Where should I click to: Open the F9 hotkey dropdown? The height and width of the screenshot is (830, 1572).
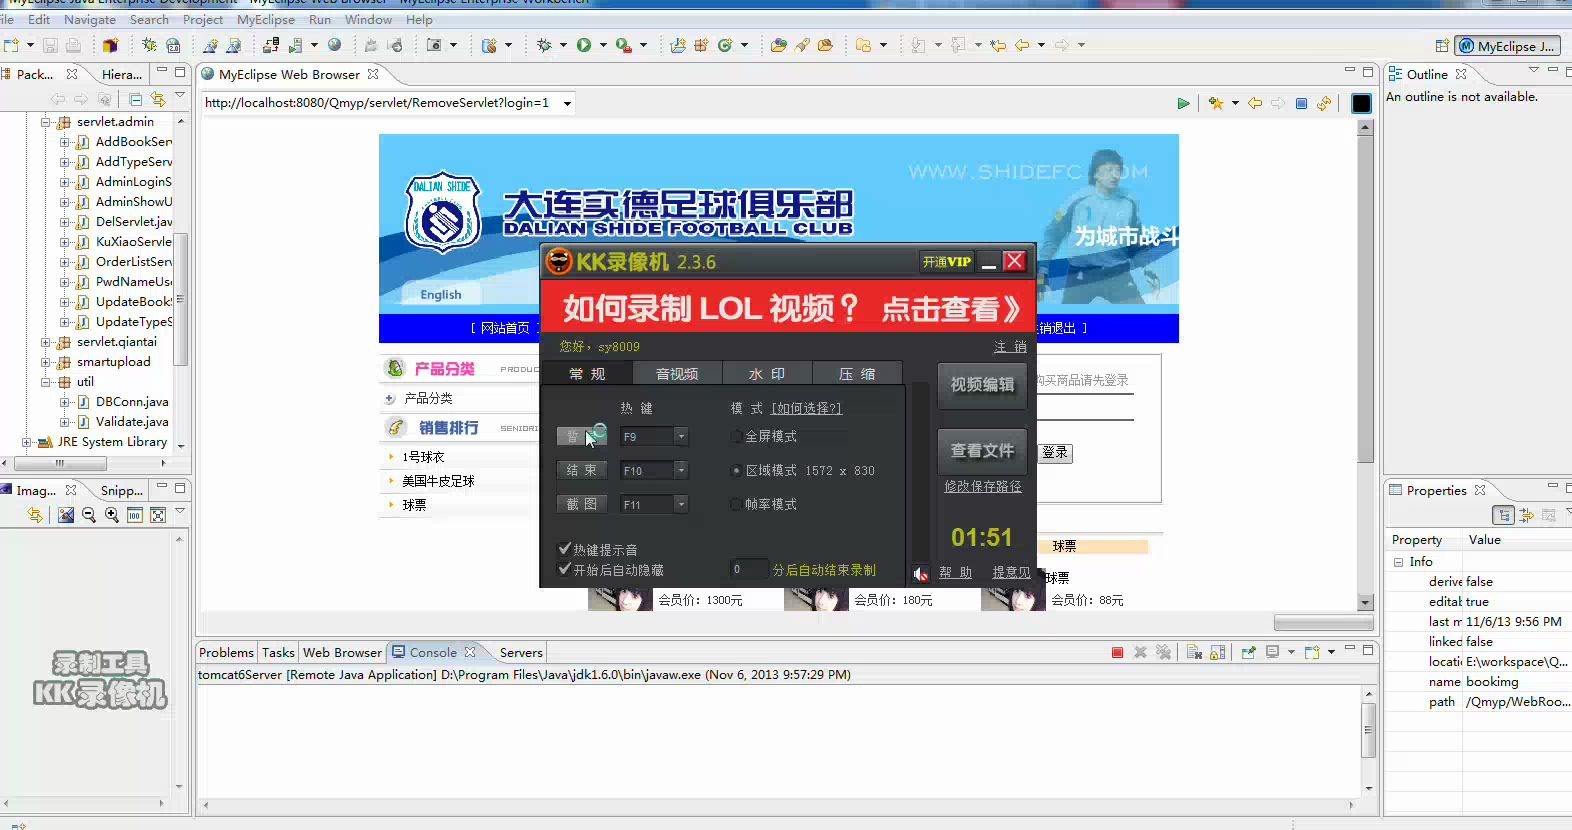pyautogui.click(x=681, y=436)
